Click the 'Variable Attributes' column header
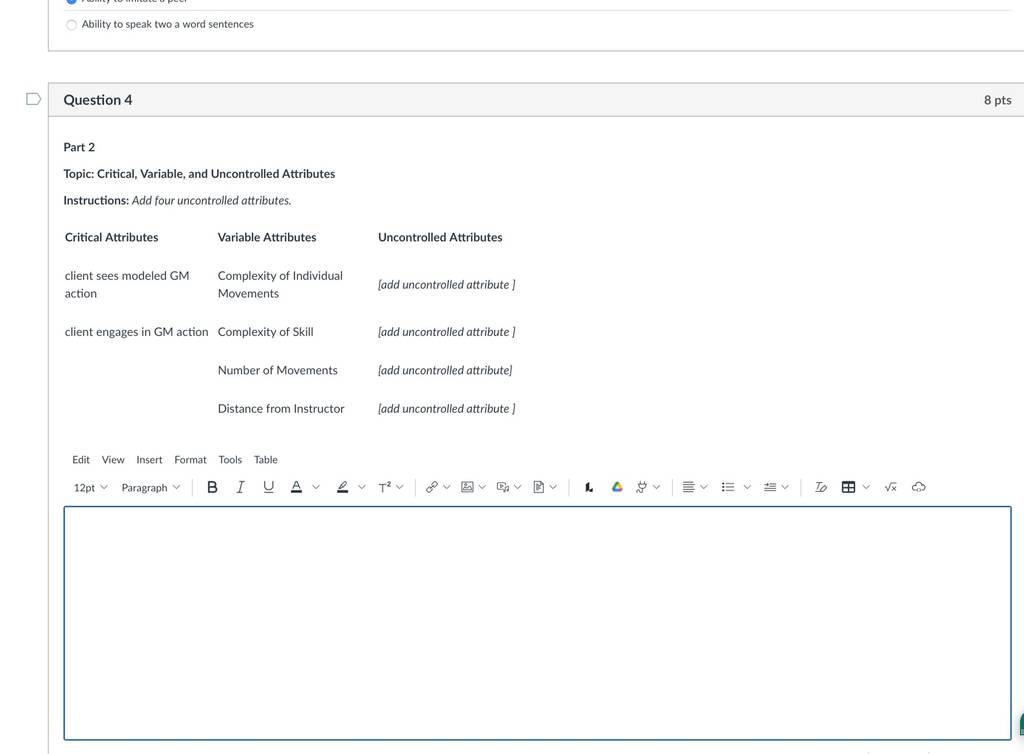1024x754 pixels. (266, 238)
